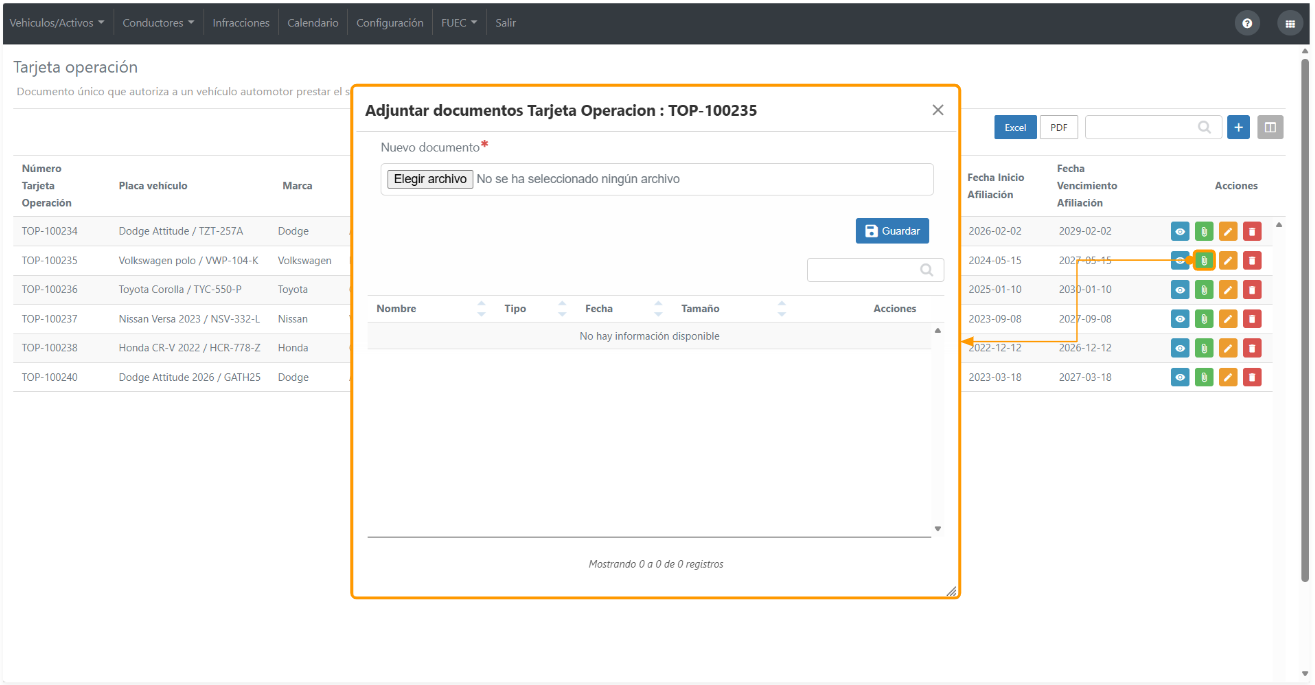The width and height of the screenshot is (1315, 685).
Task: Open the Infracciones menu item
Action: (241, 23)
